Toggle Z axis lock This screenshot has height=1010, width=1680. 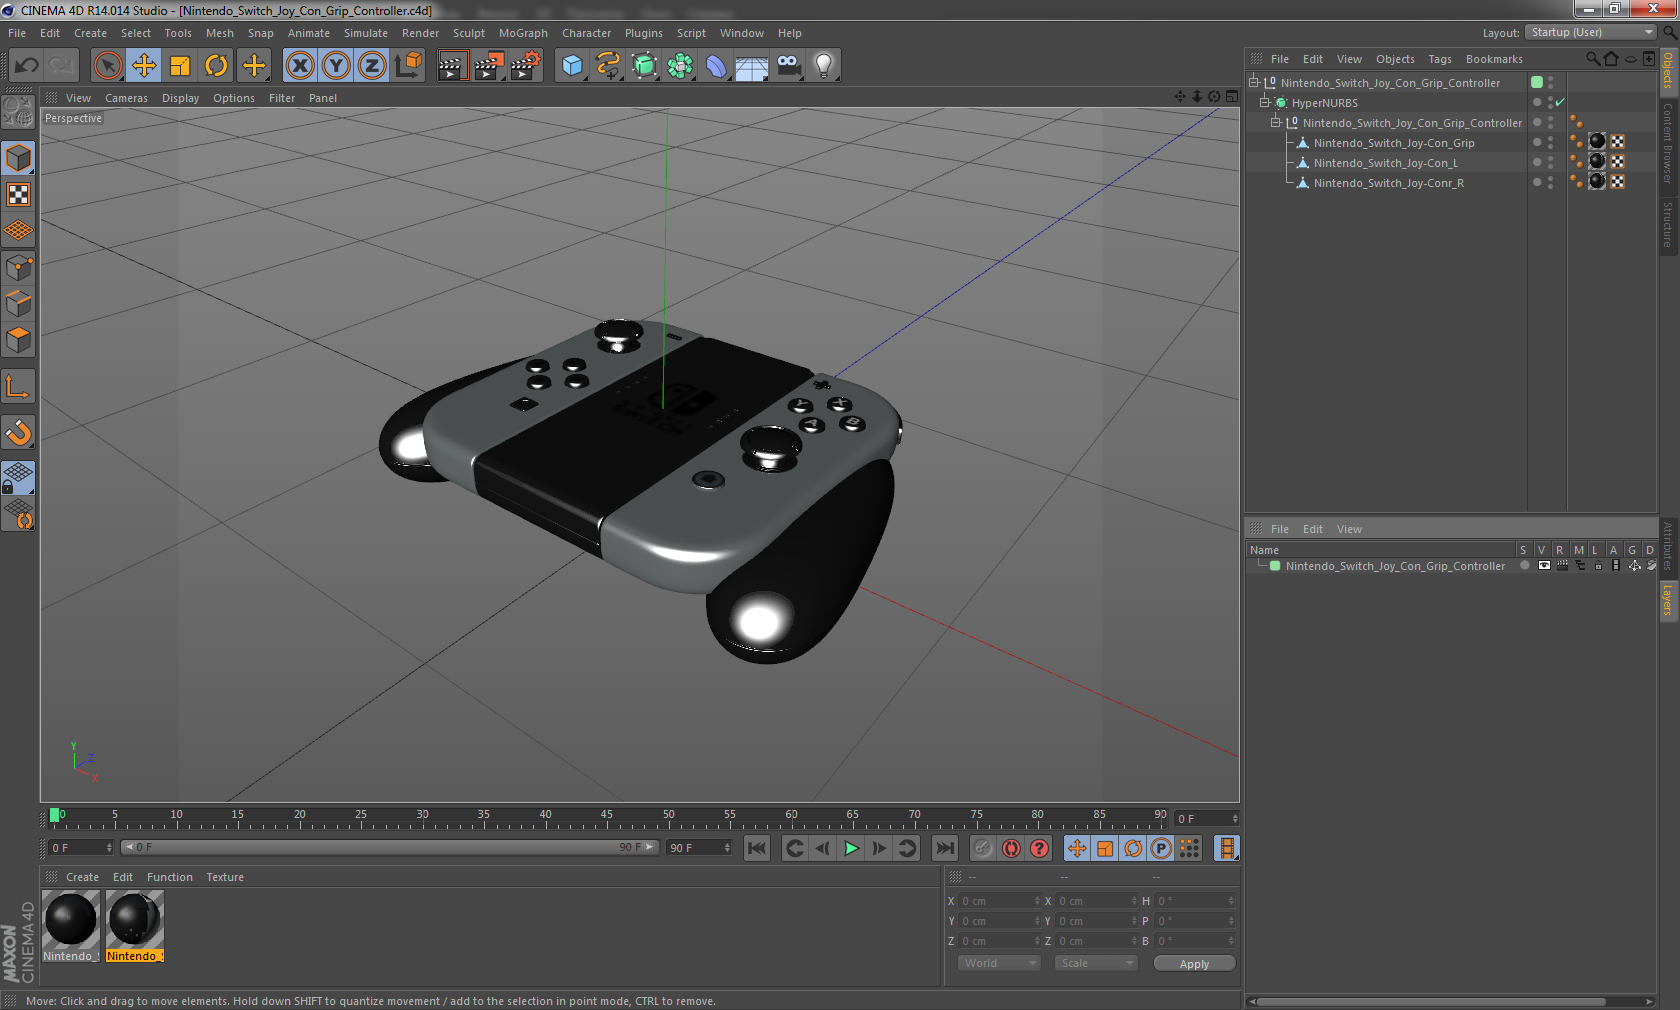(372, 66)
